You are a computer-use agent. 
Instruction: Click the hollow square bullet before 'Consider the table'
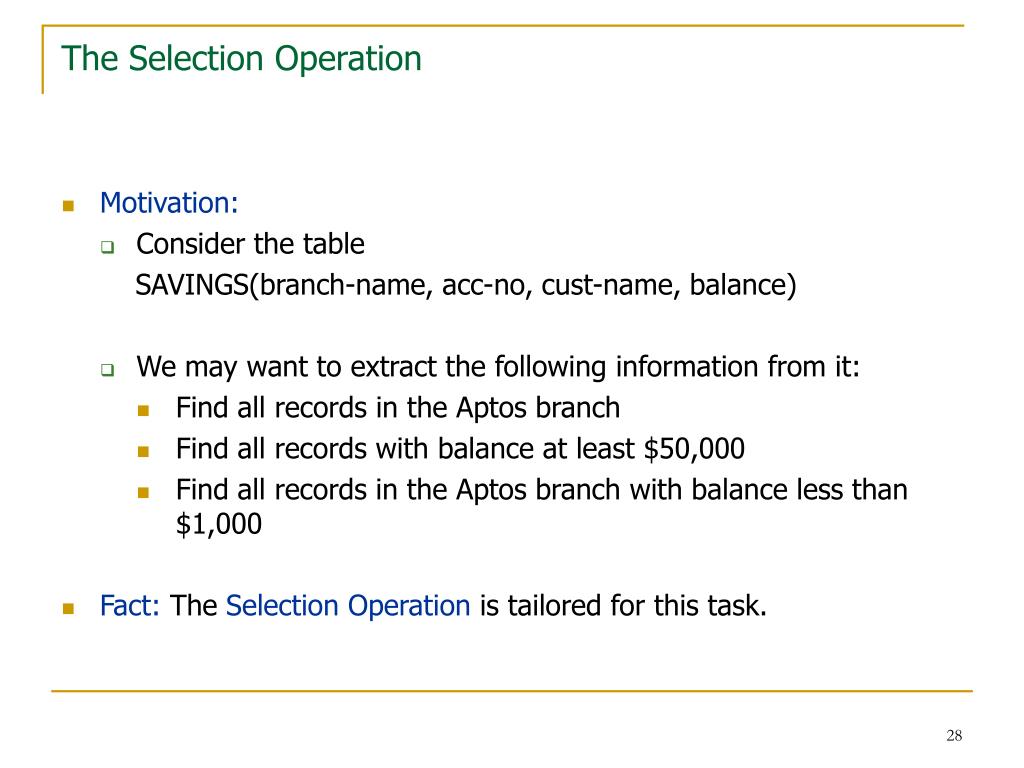tap(108, 247)
